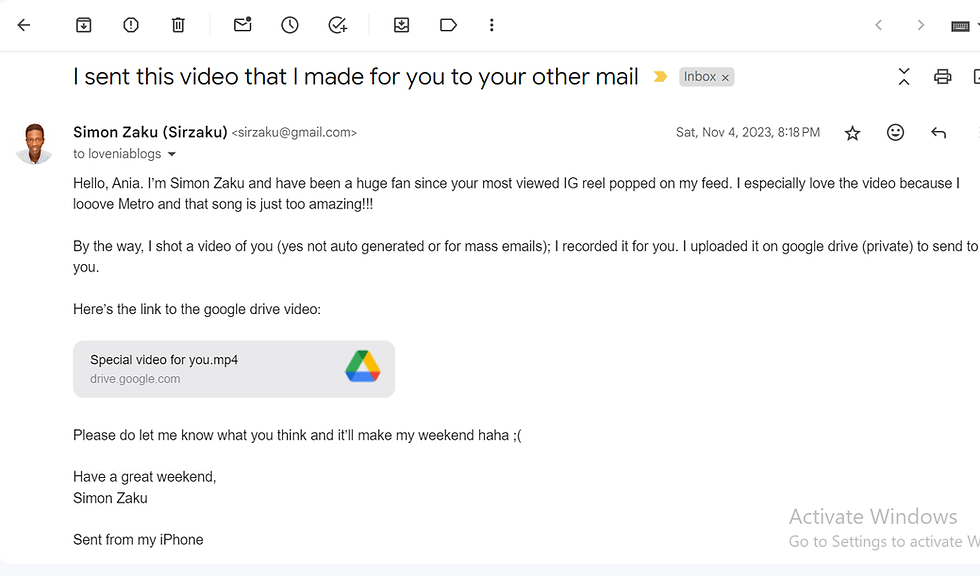
Task: Reply to Simon Zaku's message
Action: (938, 133)
